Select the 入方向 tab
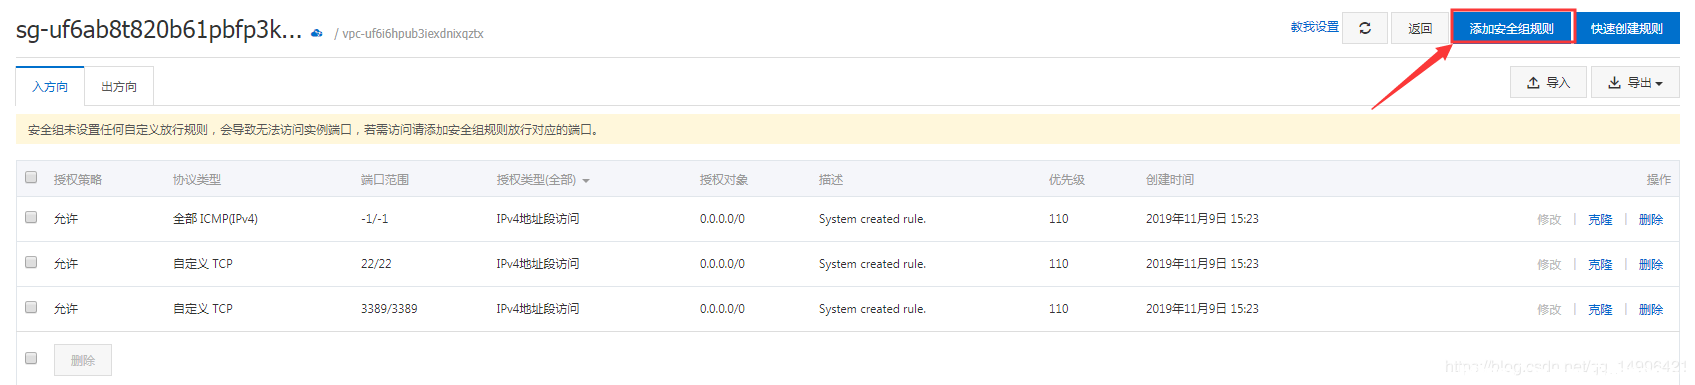The height and width of the screenshot is (385, 1695). click(50, 87)
